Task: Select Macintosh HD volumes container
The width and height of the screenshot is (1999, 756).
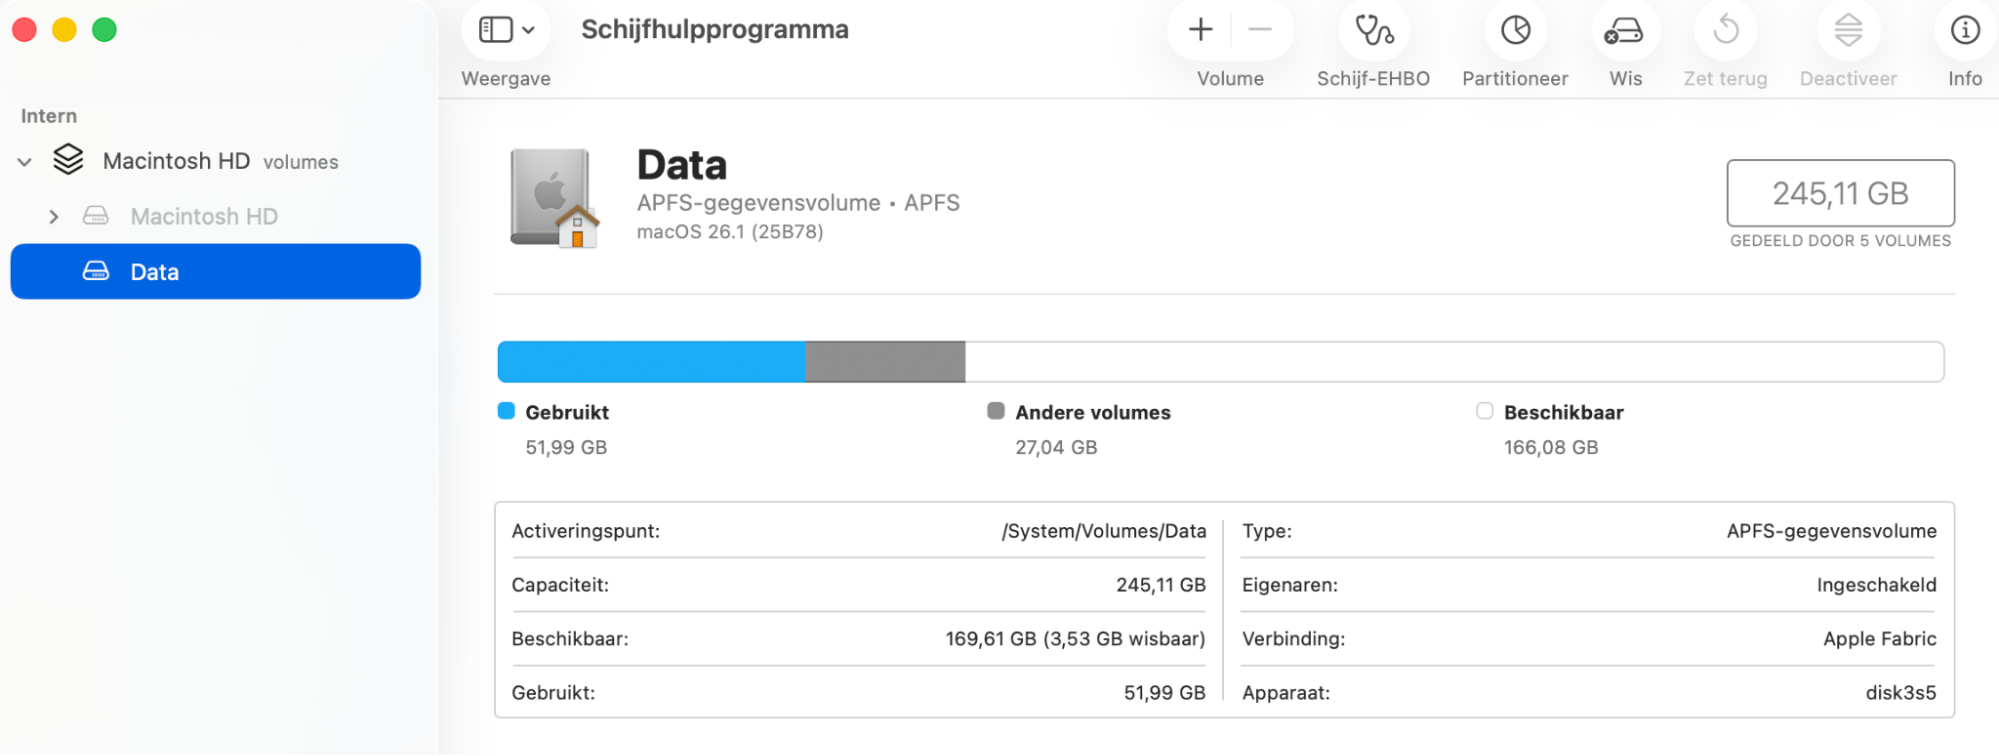Action: point(176,161)
